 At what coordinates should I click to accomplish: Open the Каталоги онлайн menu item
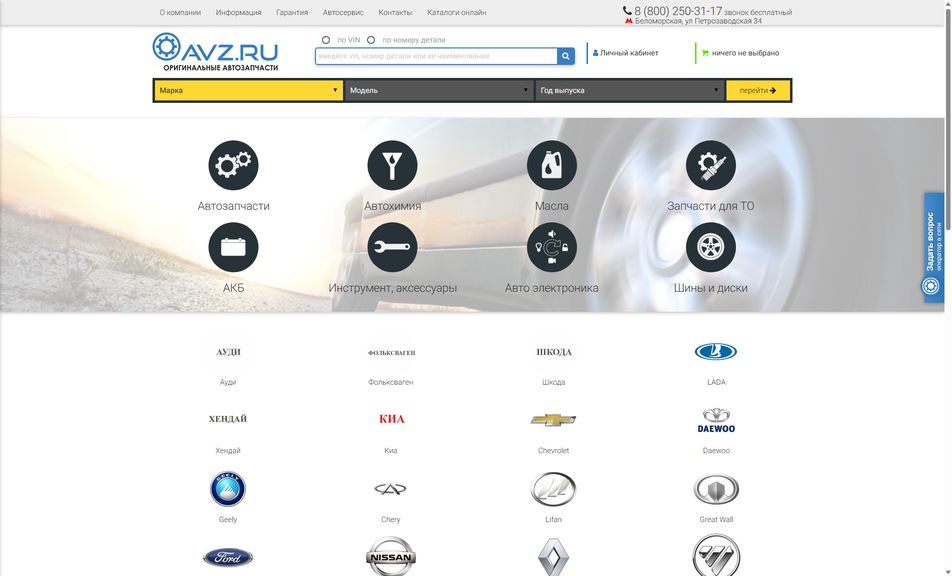click(x=457, y=12)
